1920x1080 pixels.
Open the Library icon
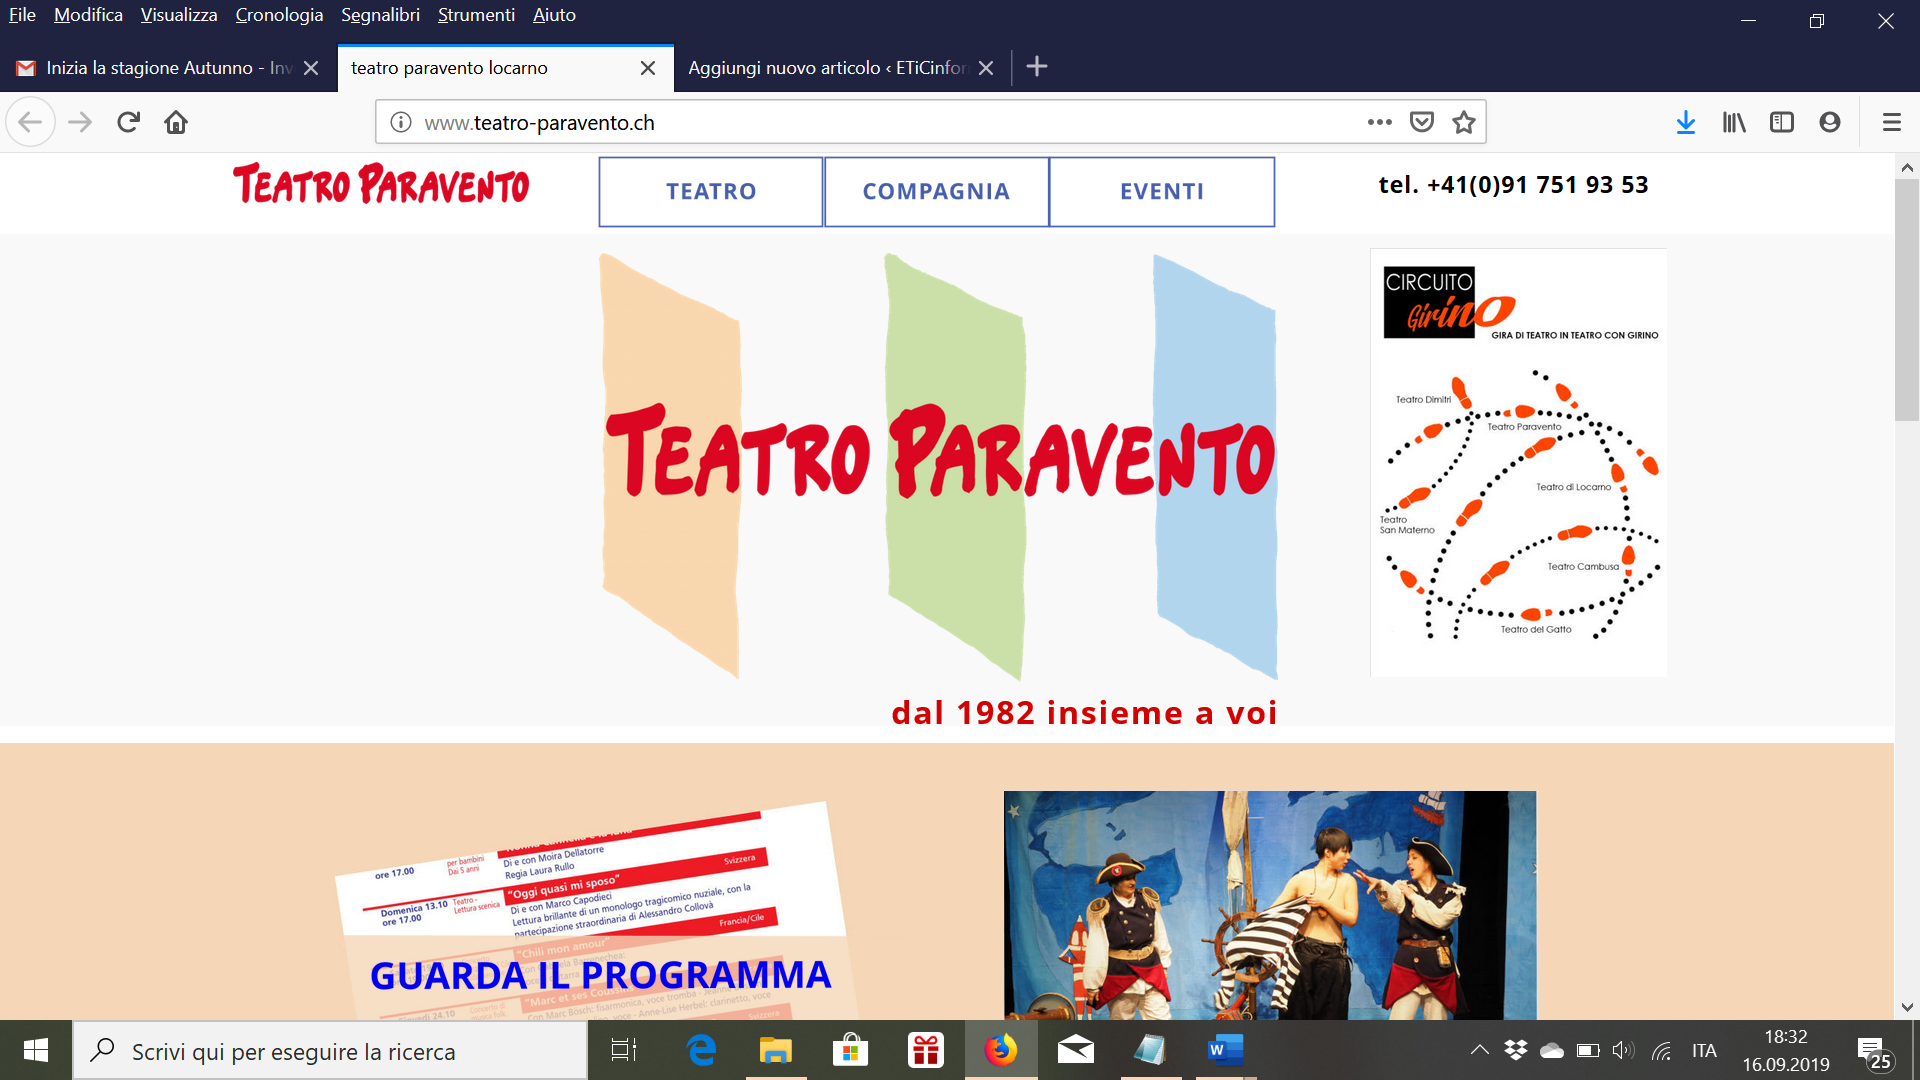[1734, 122]
